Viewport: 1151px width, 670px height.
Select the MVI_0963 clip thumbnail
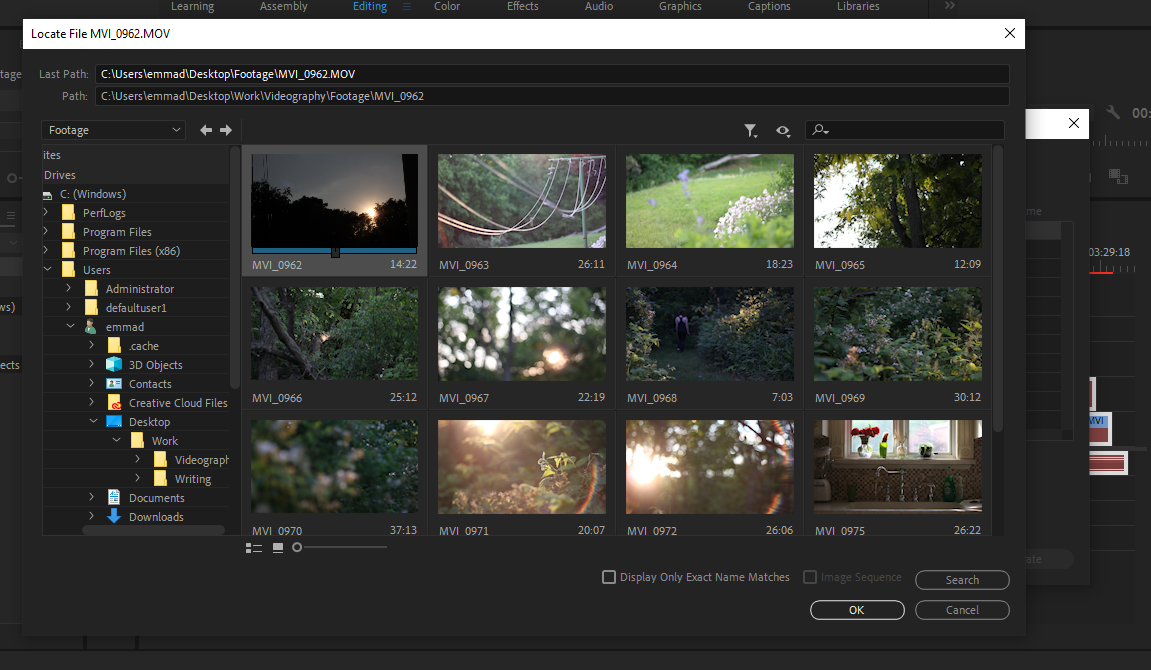pos(522,201)
